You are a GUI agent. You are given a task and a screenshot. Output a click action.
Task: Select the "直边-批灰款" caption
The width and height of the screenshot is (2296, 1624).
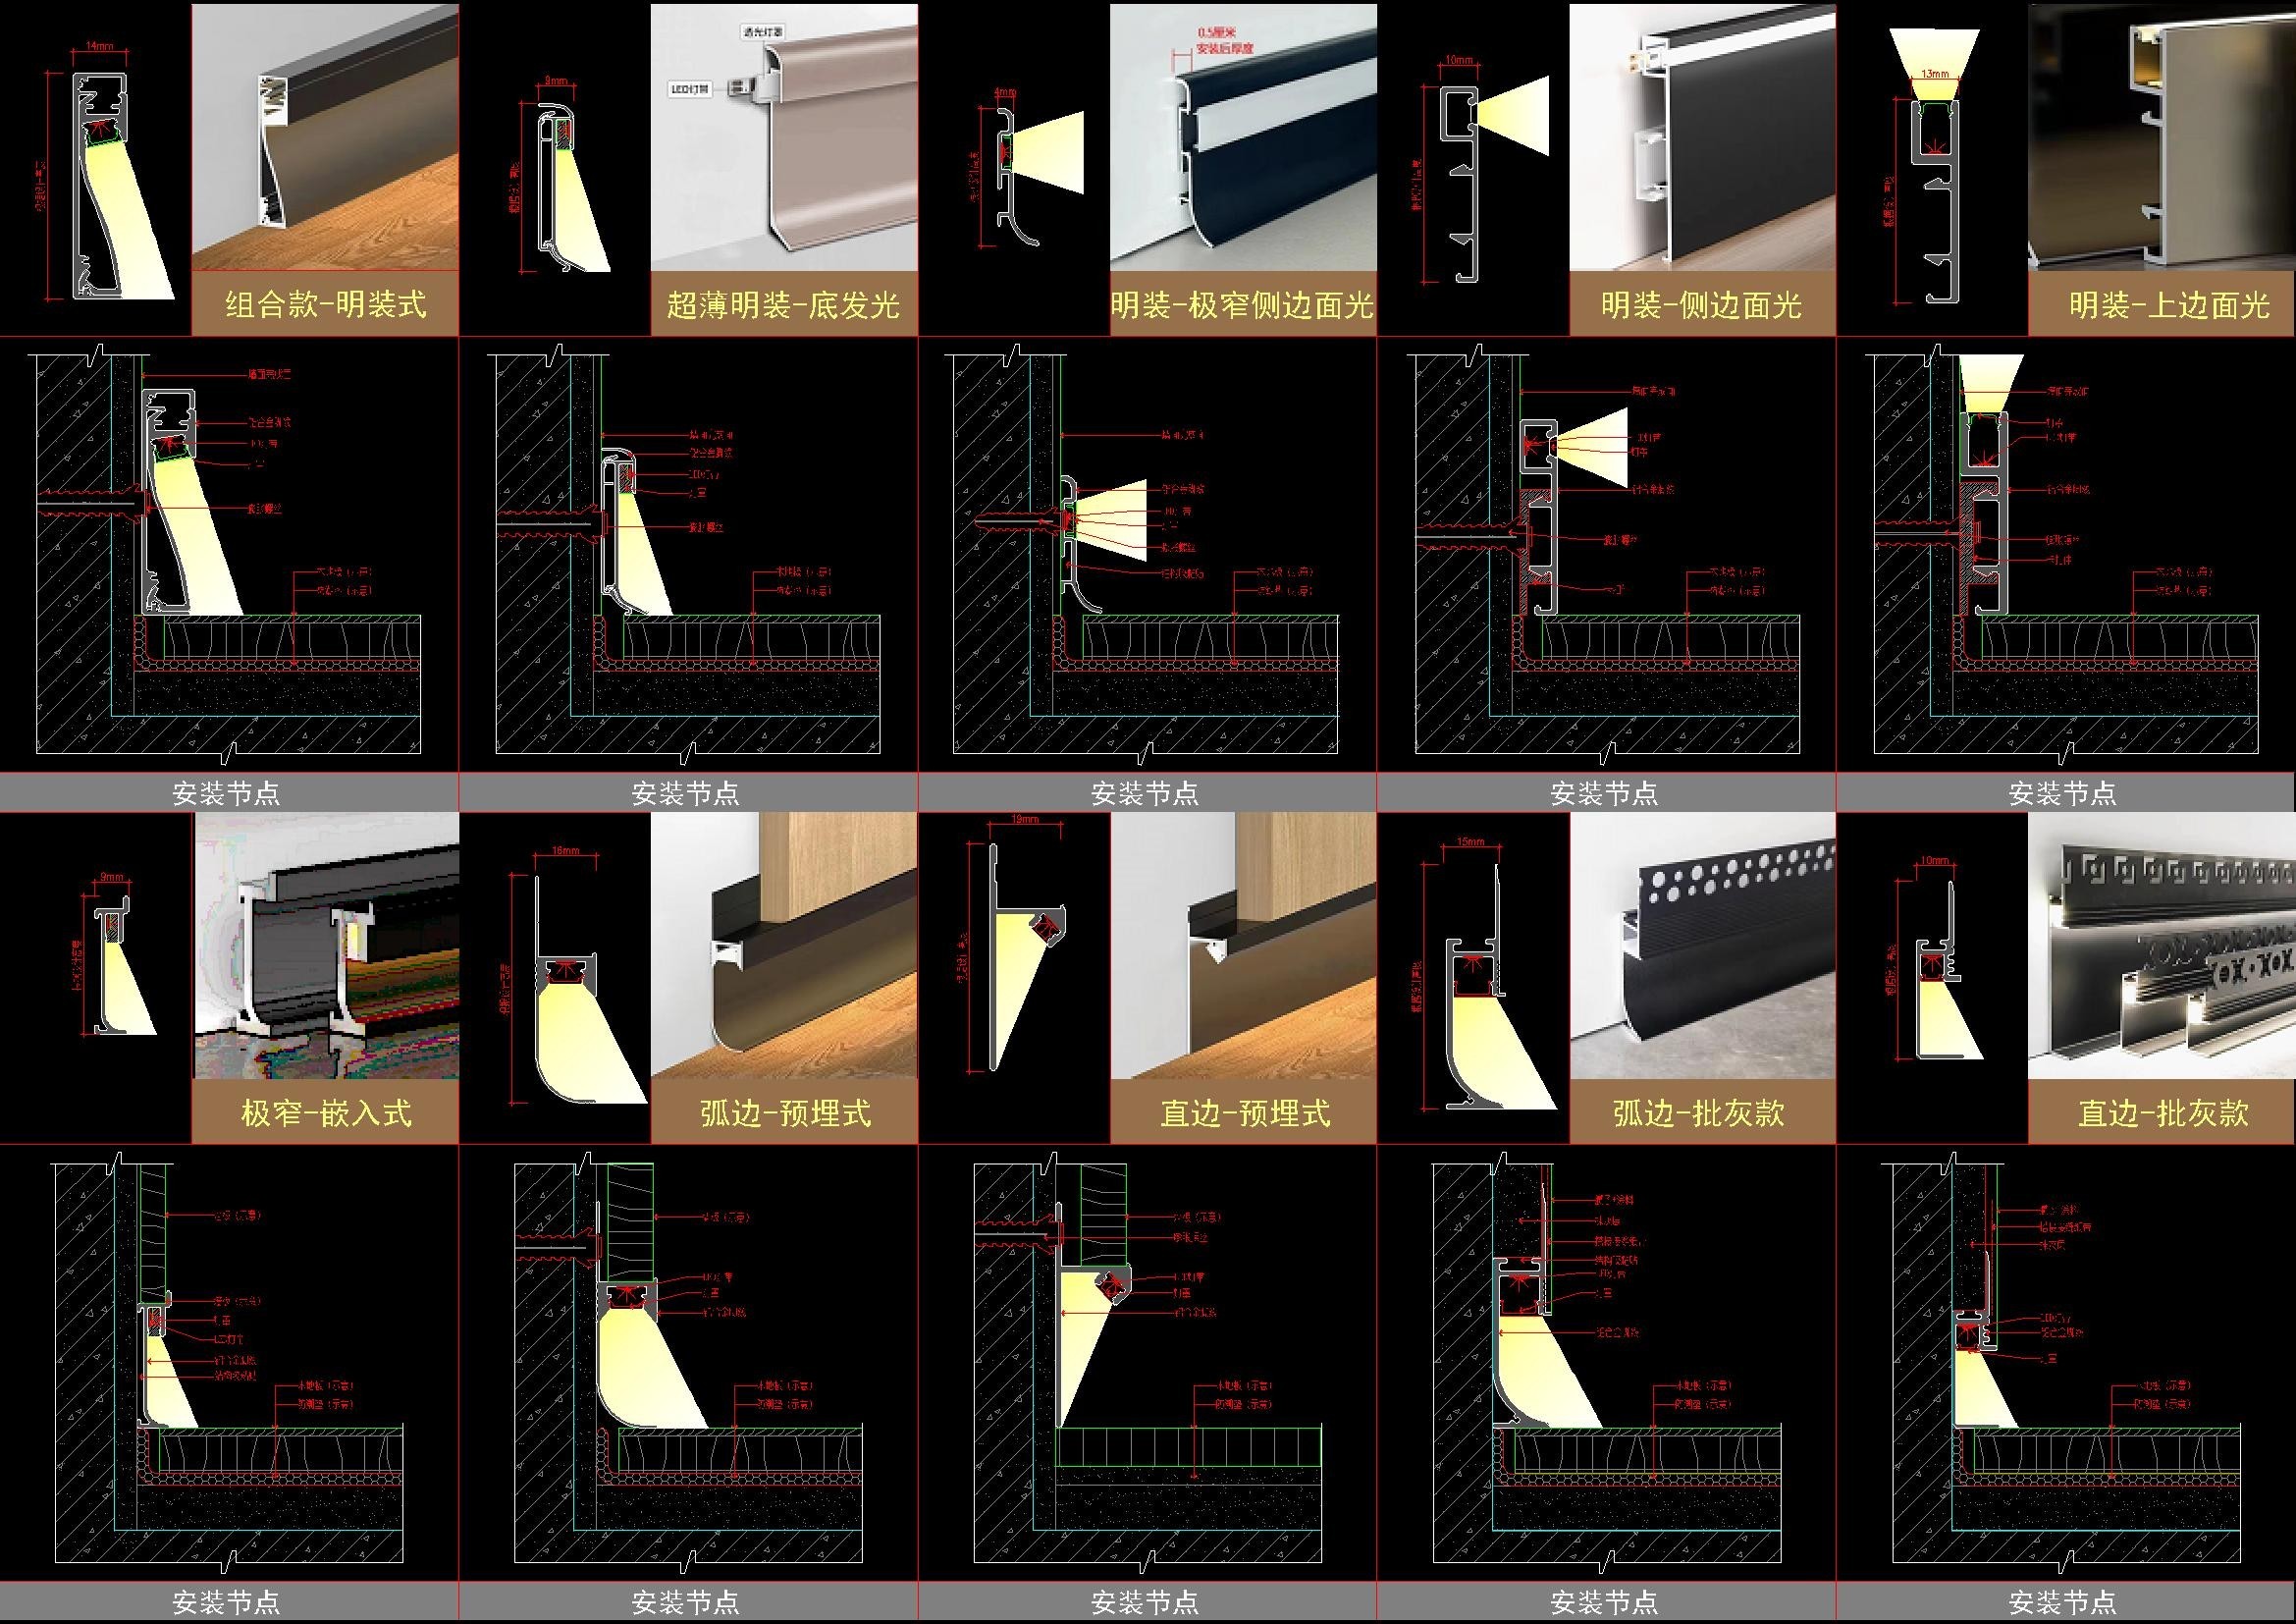[x=2164, y=1113]
